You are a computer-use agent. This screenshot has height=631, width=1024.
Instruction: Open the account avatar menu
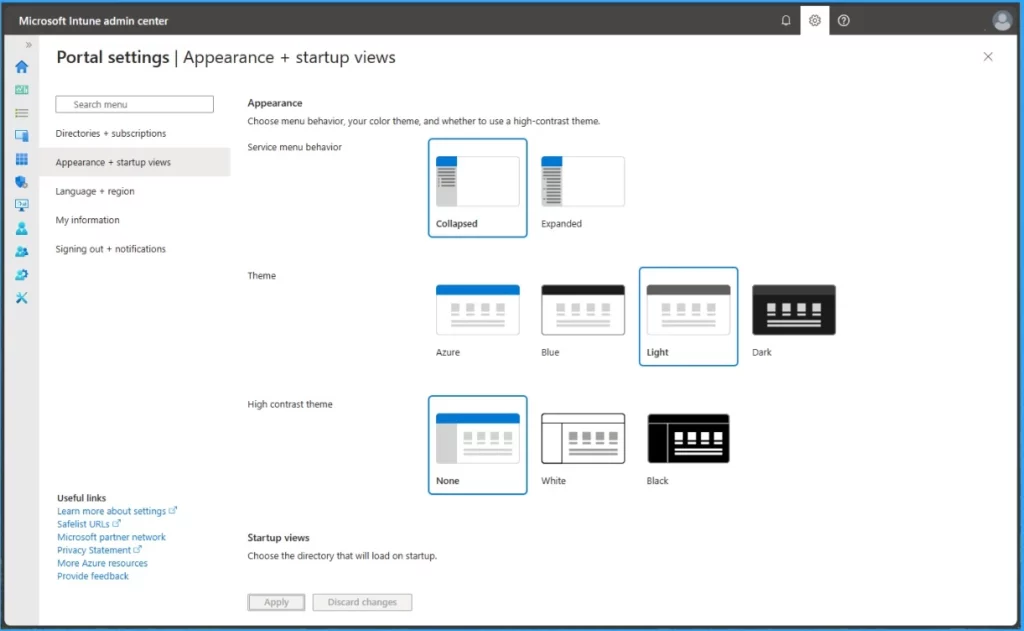pos(1002,20)
